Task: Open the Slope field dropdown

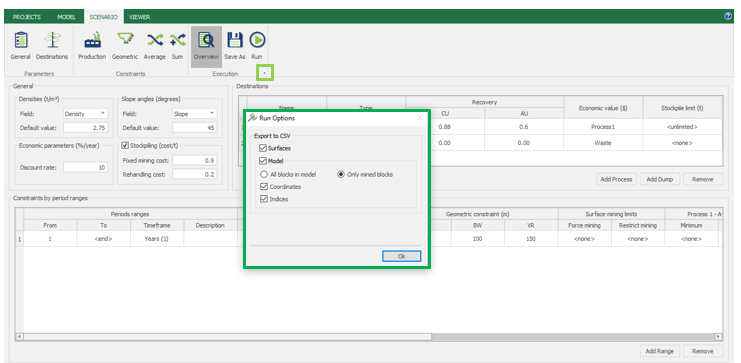Action: (x=194, y=114)
